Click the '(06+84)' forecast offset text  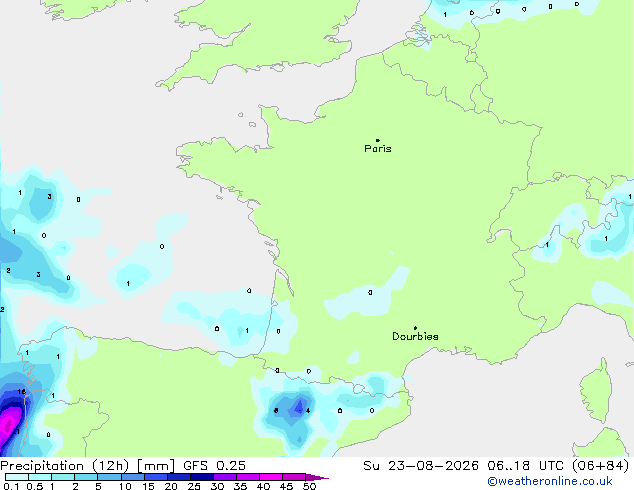pyautogui.click(x=601, y=466)
